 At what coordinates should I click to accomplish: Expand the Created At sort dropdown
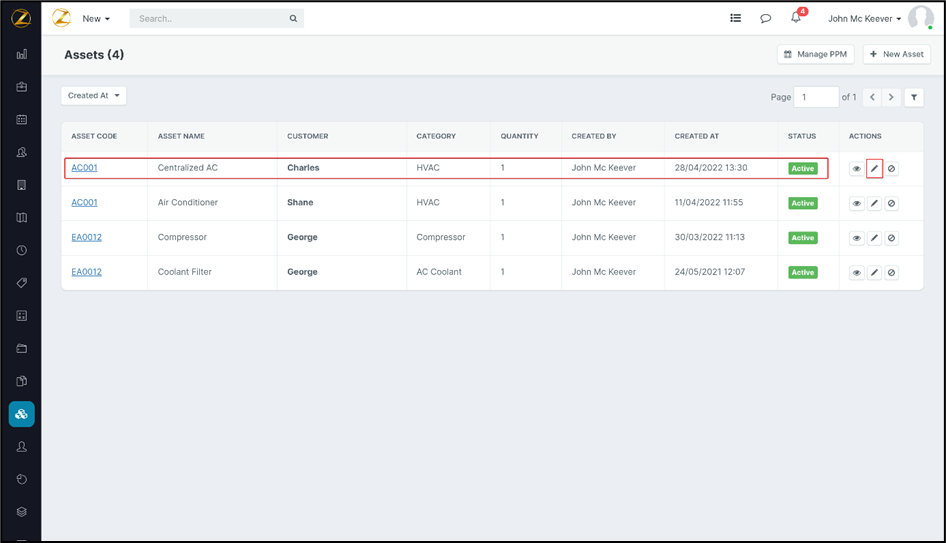click(93, 96)
